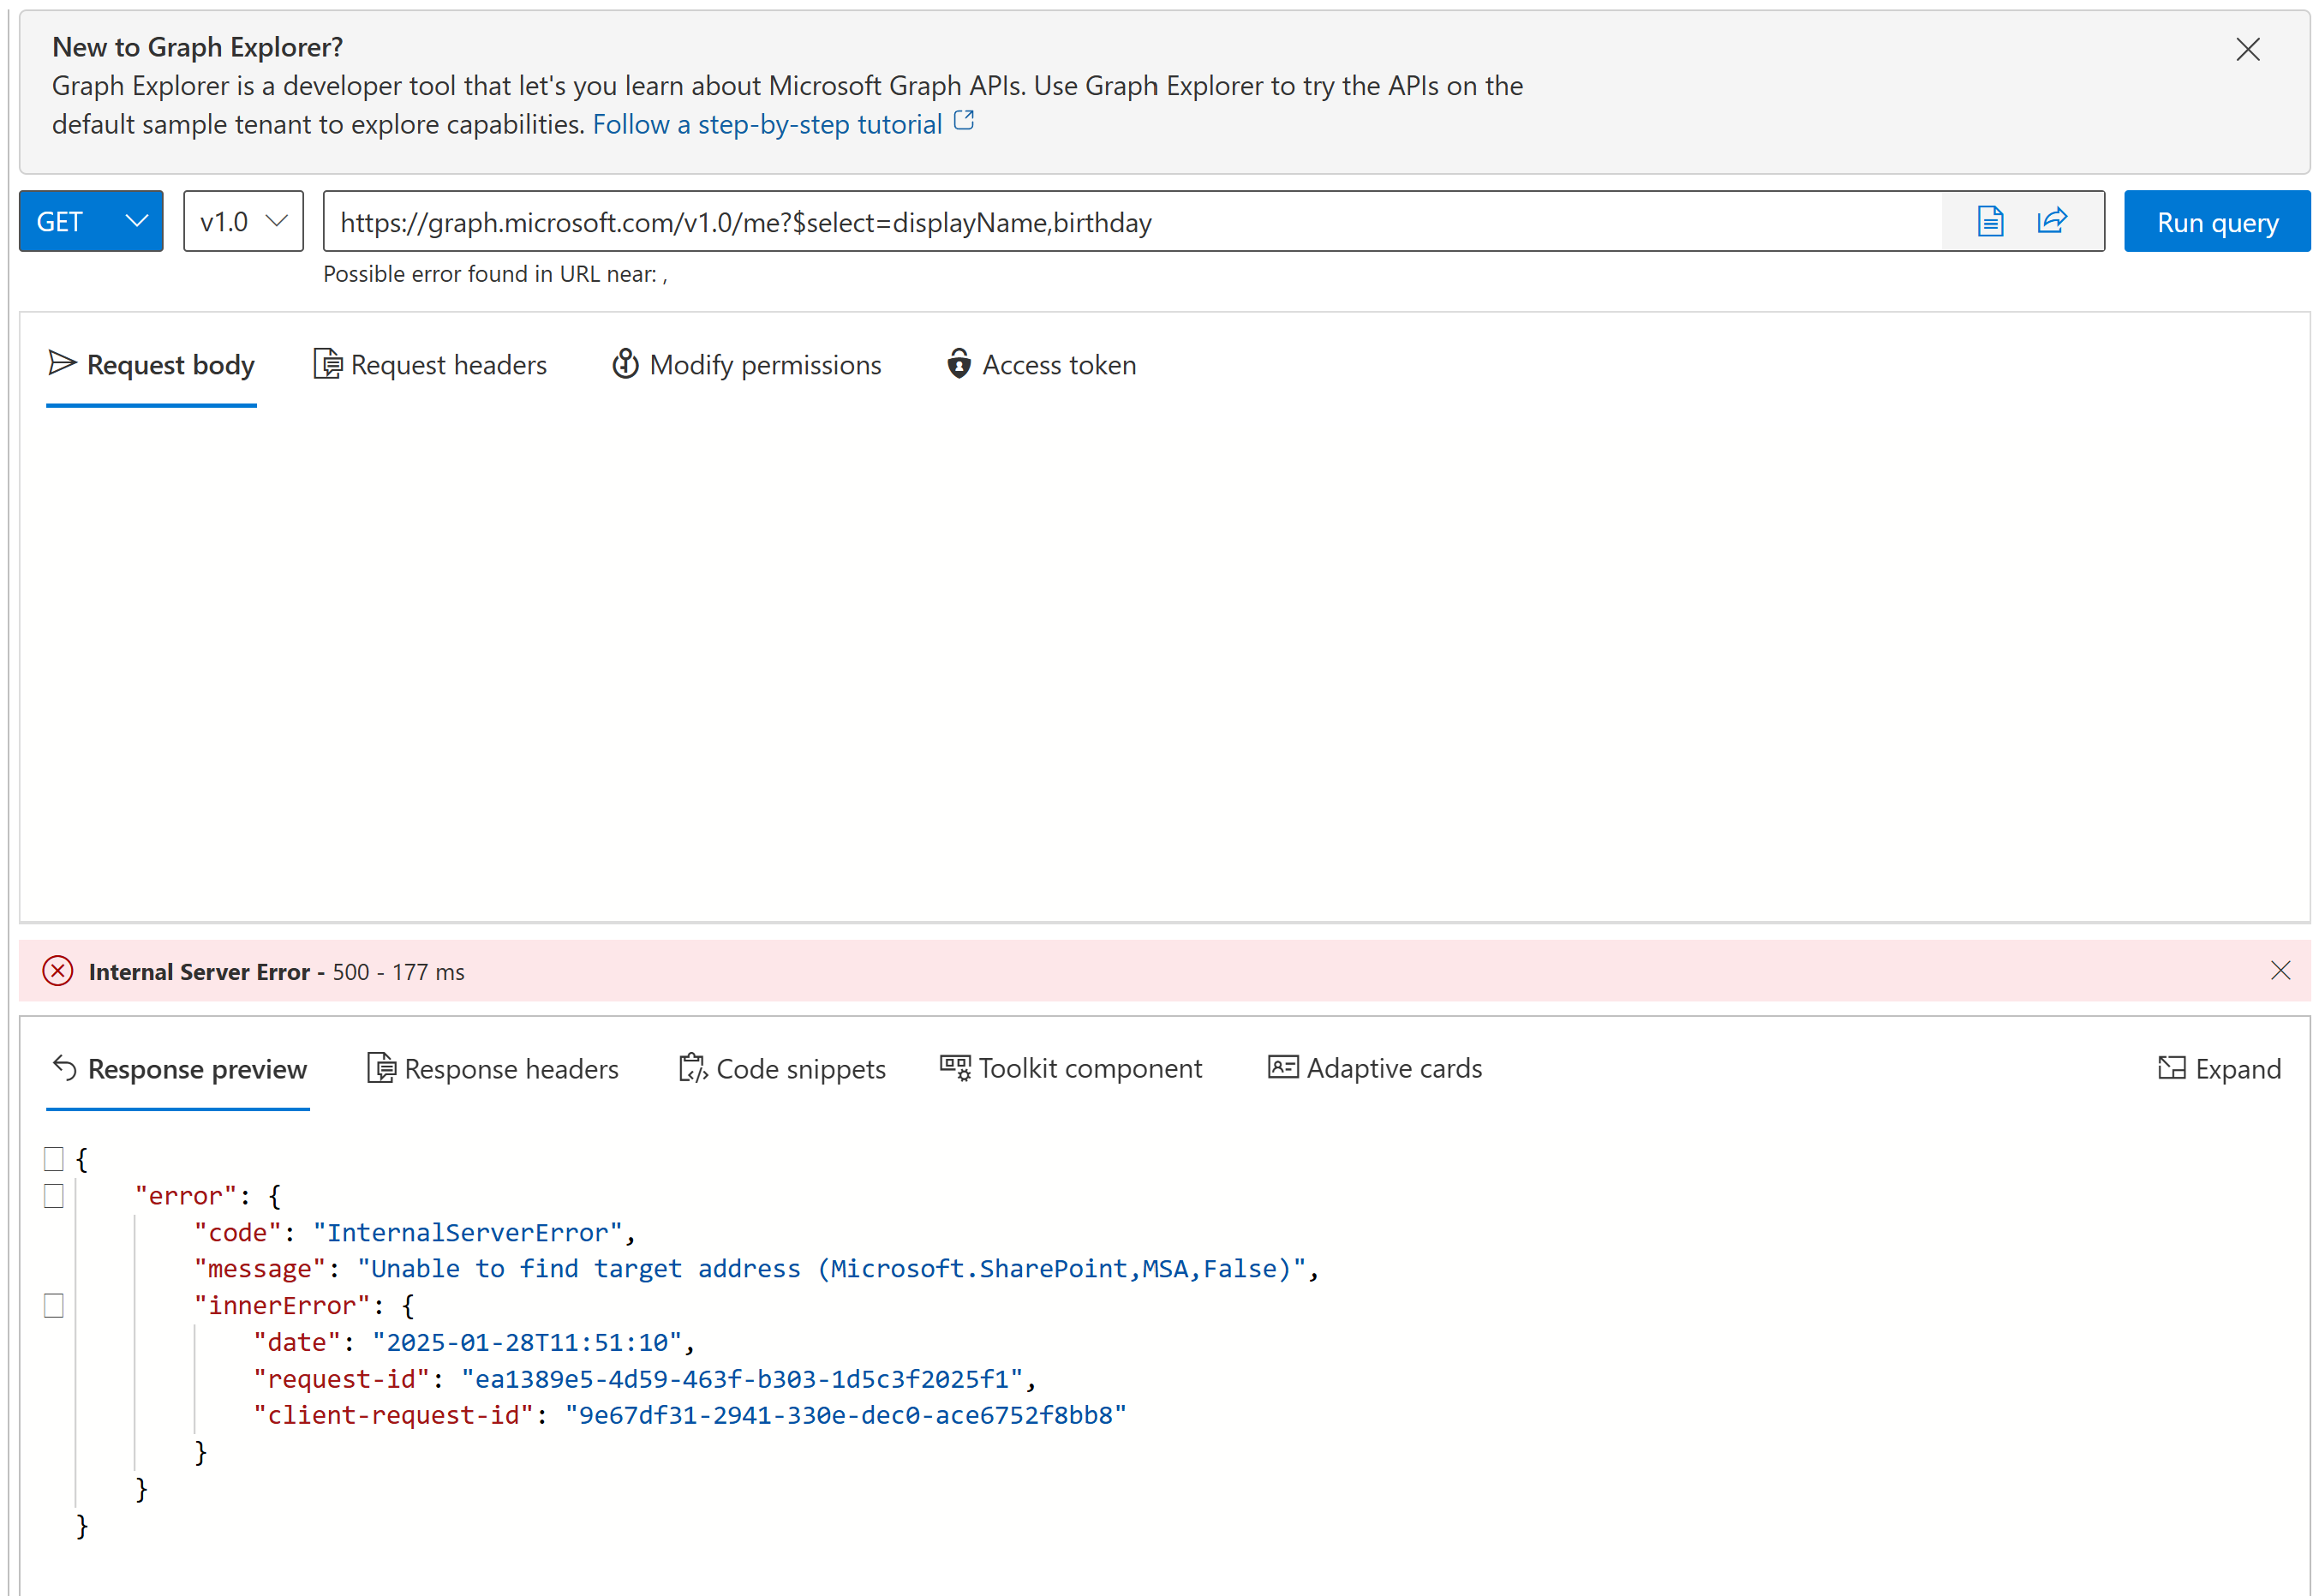Click the Internal Server Error status icon
This screenshot has height=1596, width=2313.
coord(58,971)
